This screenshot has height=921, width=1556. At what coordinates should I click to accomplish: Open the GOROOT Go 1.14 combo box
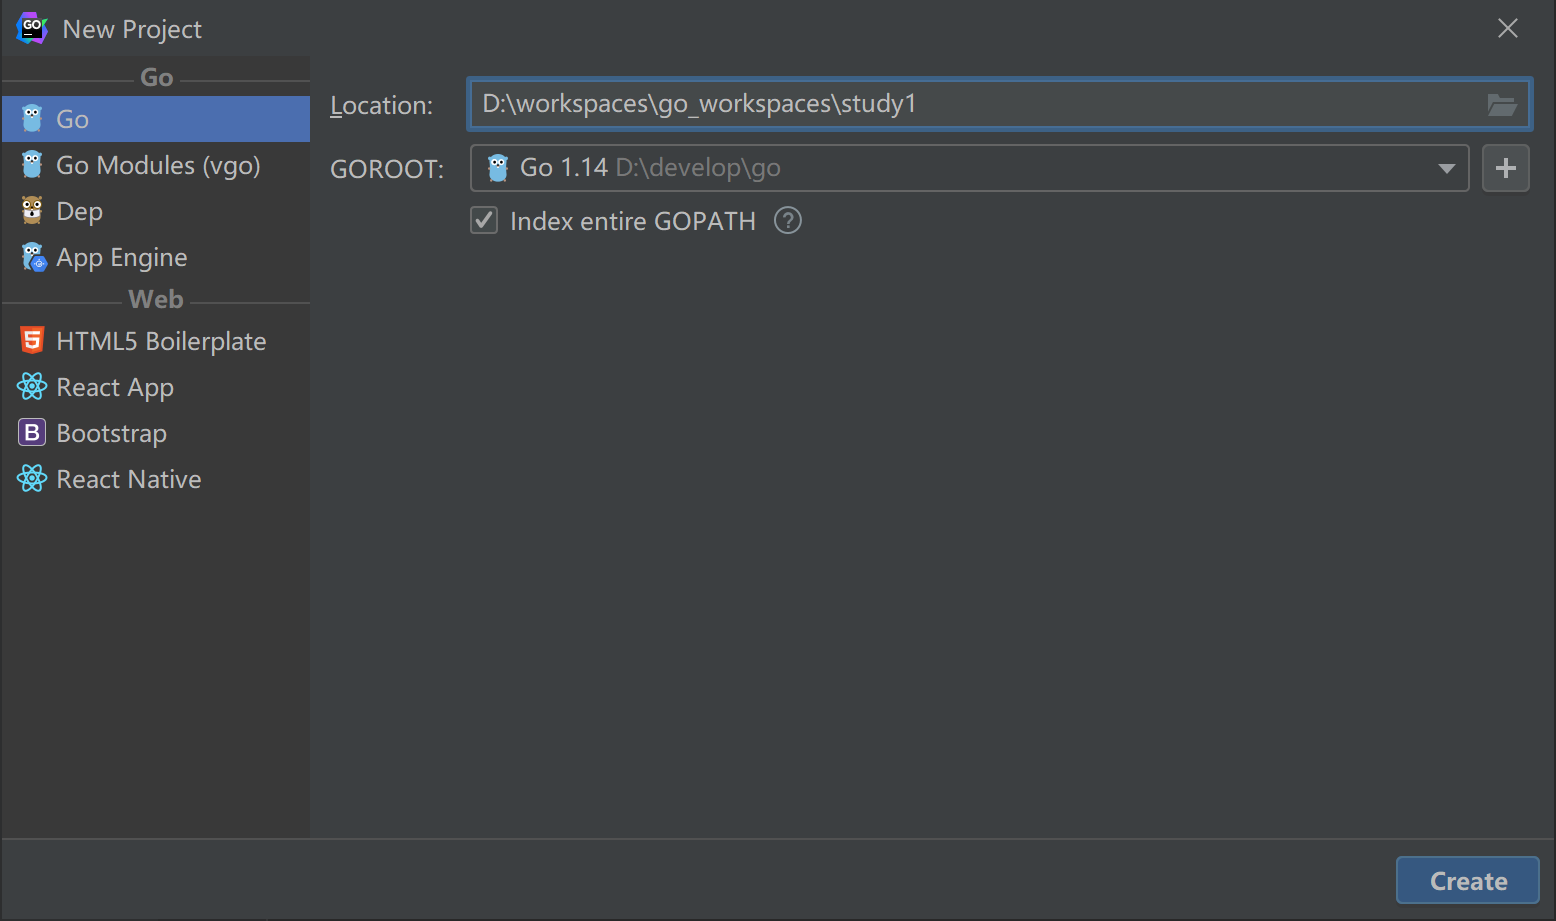pos(950,168)
